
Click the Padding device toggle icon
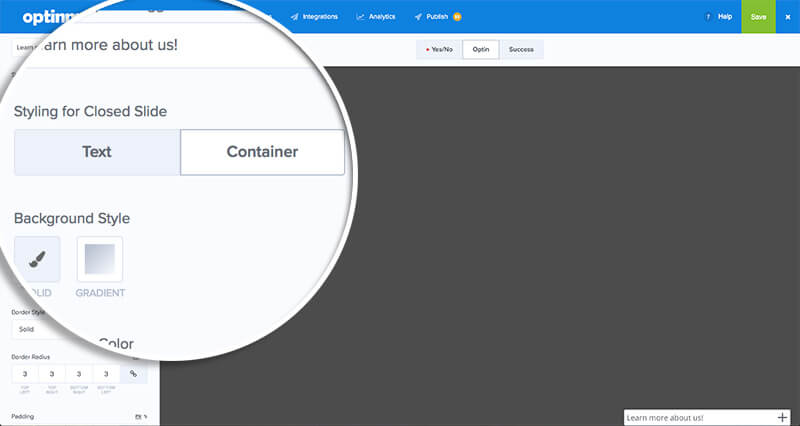point(138,417)
